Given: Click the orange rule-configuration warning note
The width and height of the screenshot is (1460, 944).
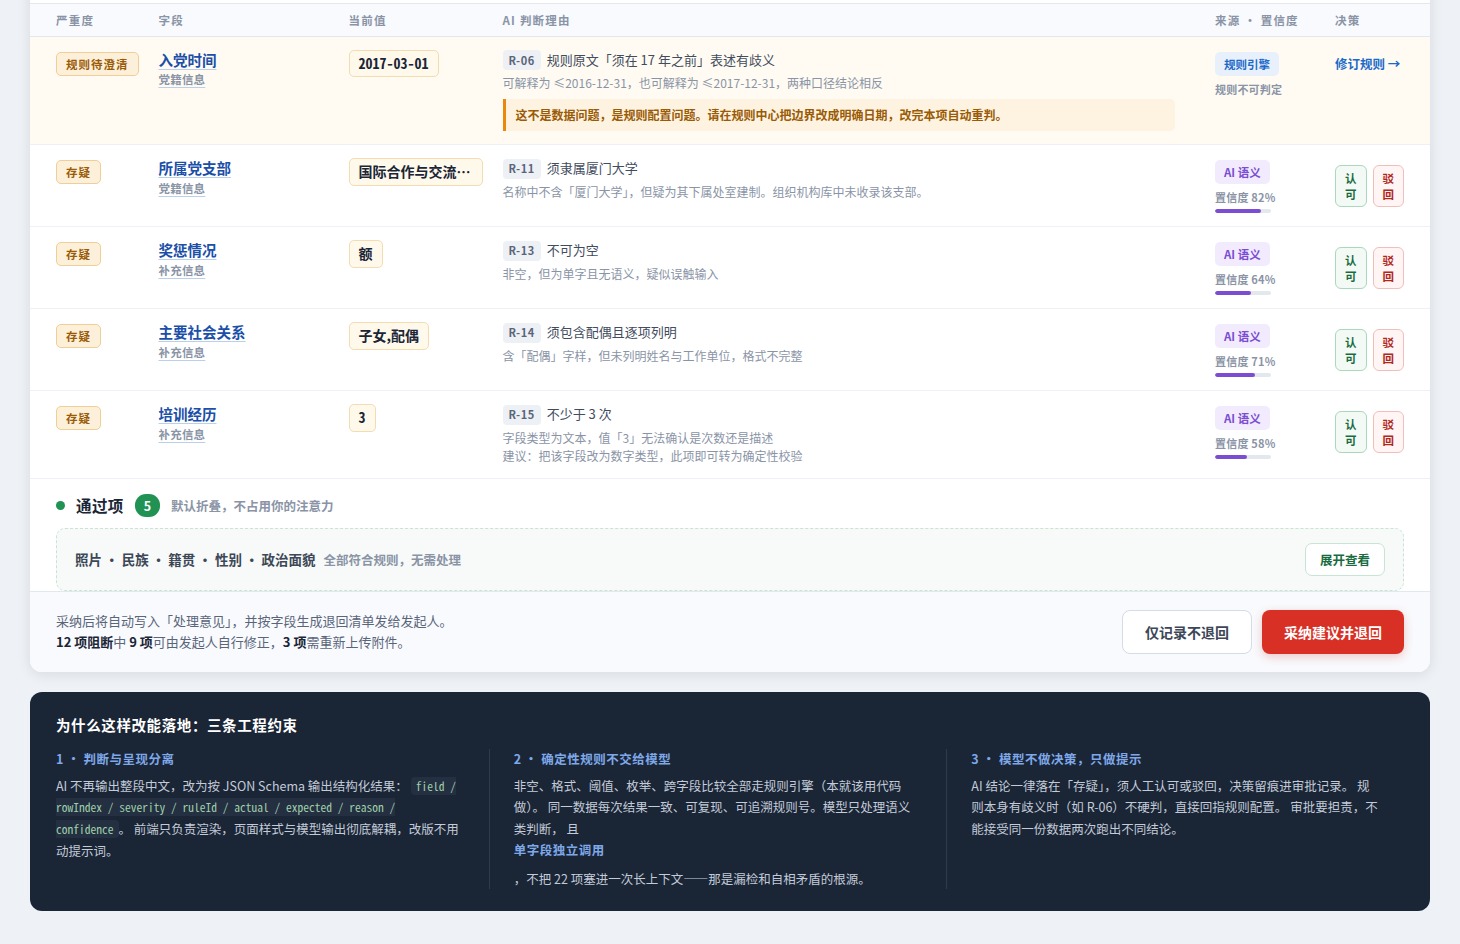Looking at the screenshot, I should pyautogui.click(x=838, y=115).
